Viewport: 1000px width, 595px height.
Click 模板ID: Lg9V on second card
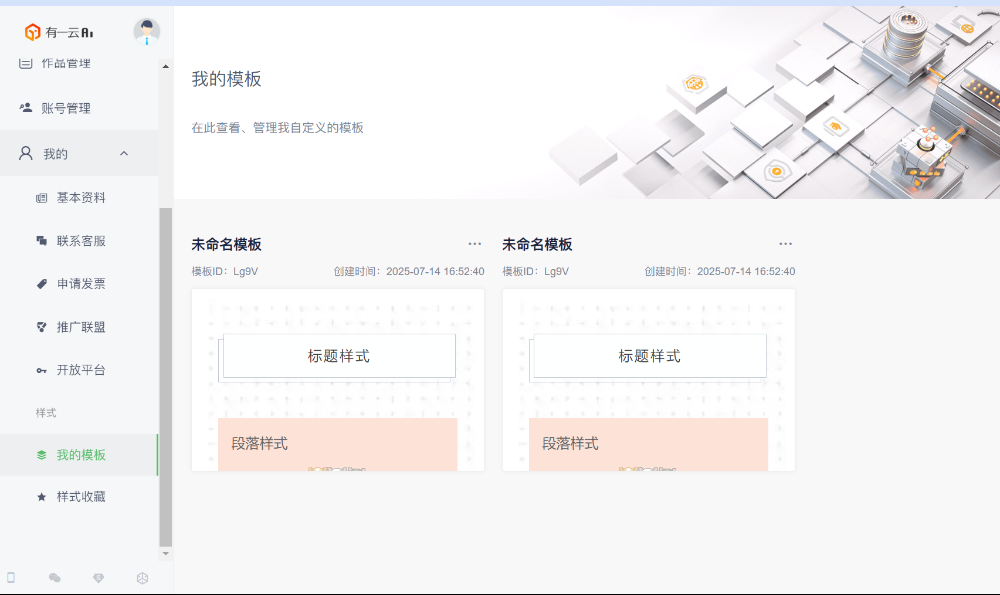[535, 272]
